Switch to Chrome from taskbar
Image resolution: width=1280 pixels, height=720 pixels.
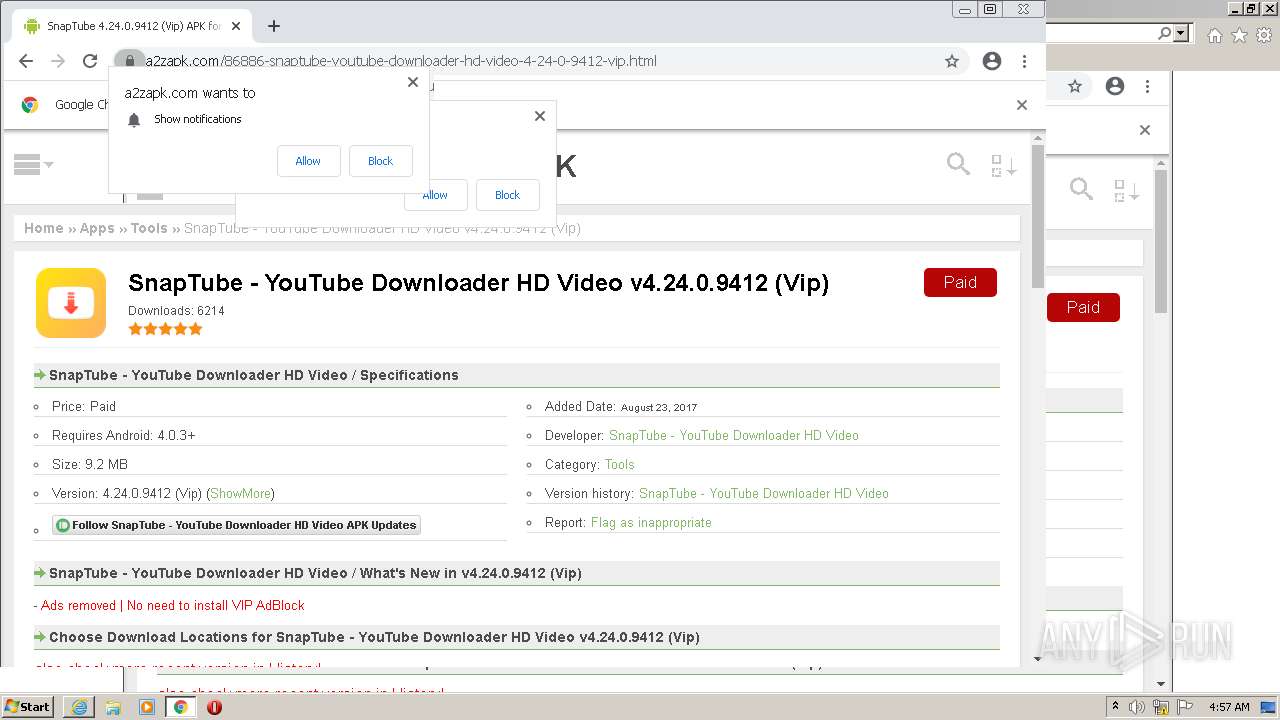(x=181, y=707)
